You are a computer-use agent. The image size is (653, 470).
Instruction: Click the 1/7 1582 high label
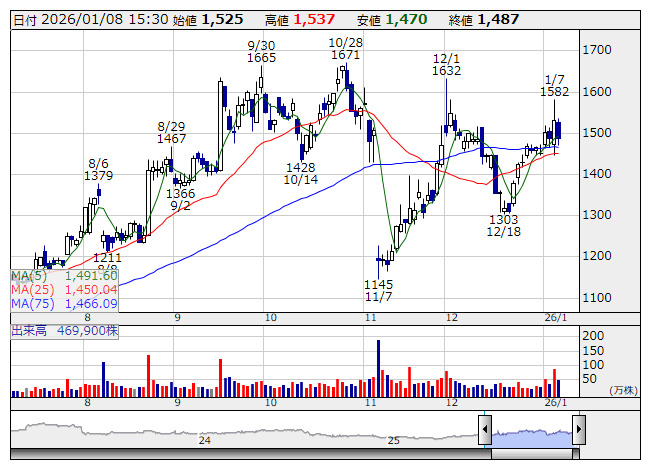554,85
